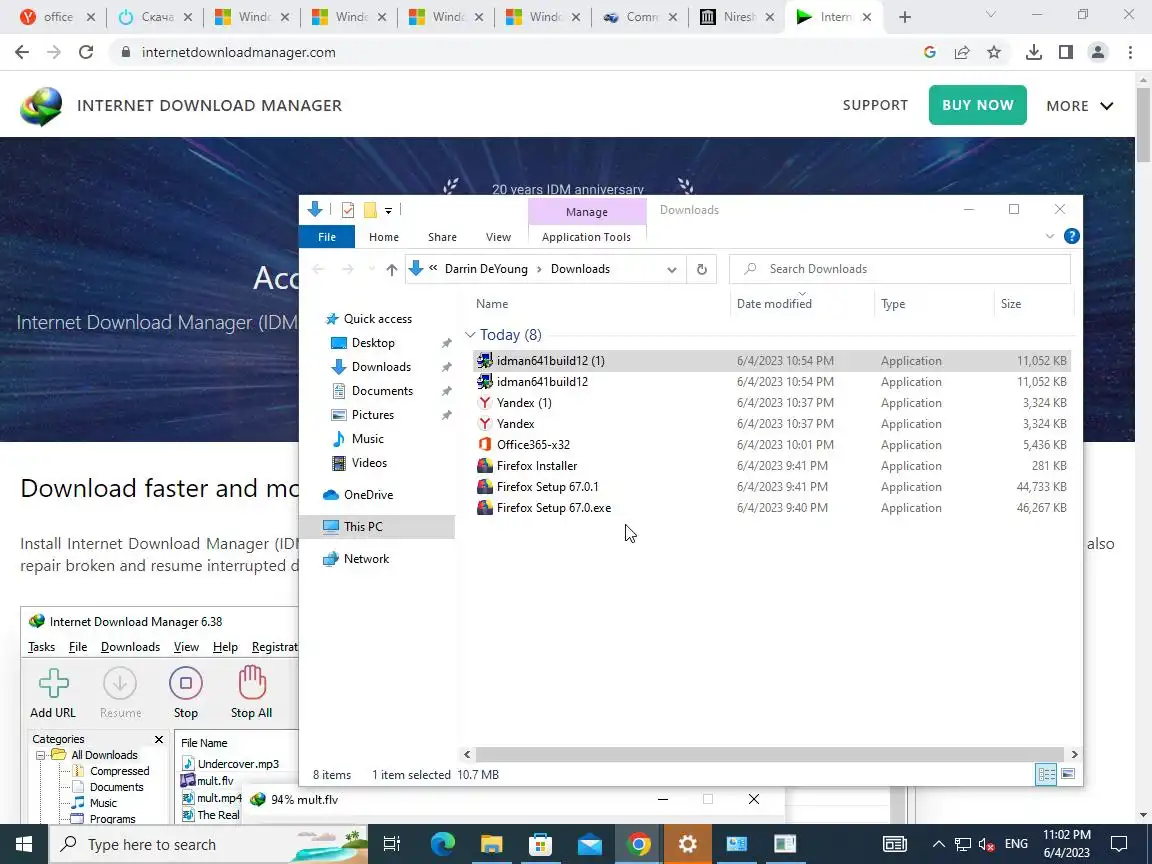Screen dimensions: 1152x864
Task: Click Stop All hand icon in IDM
Action: click(x=251, y=693)
